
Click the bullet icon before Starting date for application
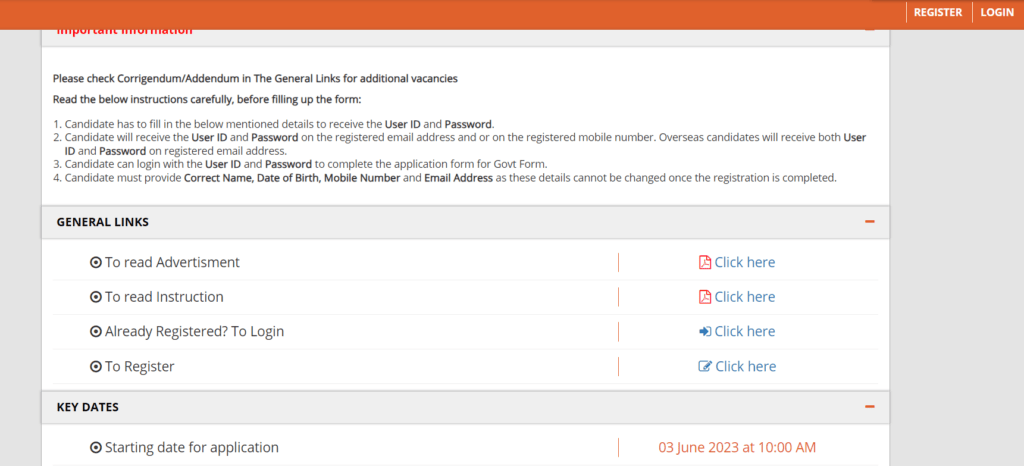(95, 448)
